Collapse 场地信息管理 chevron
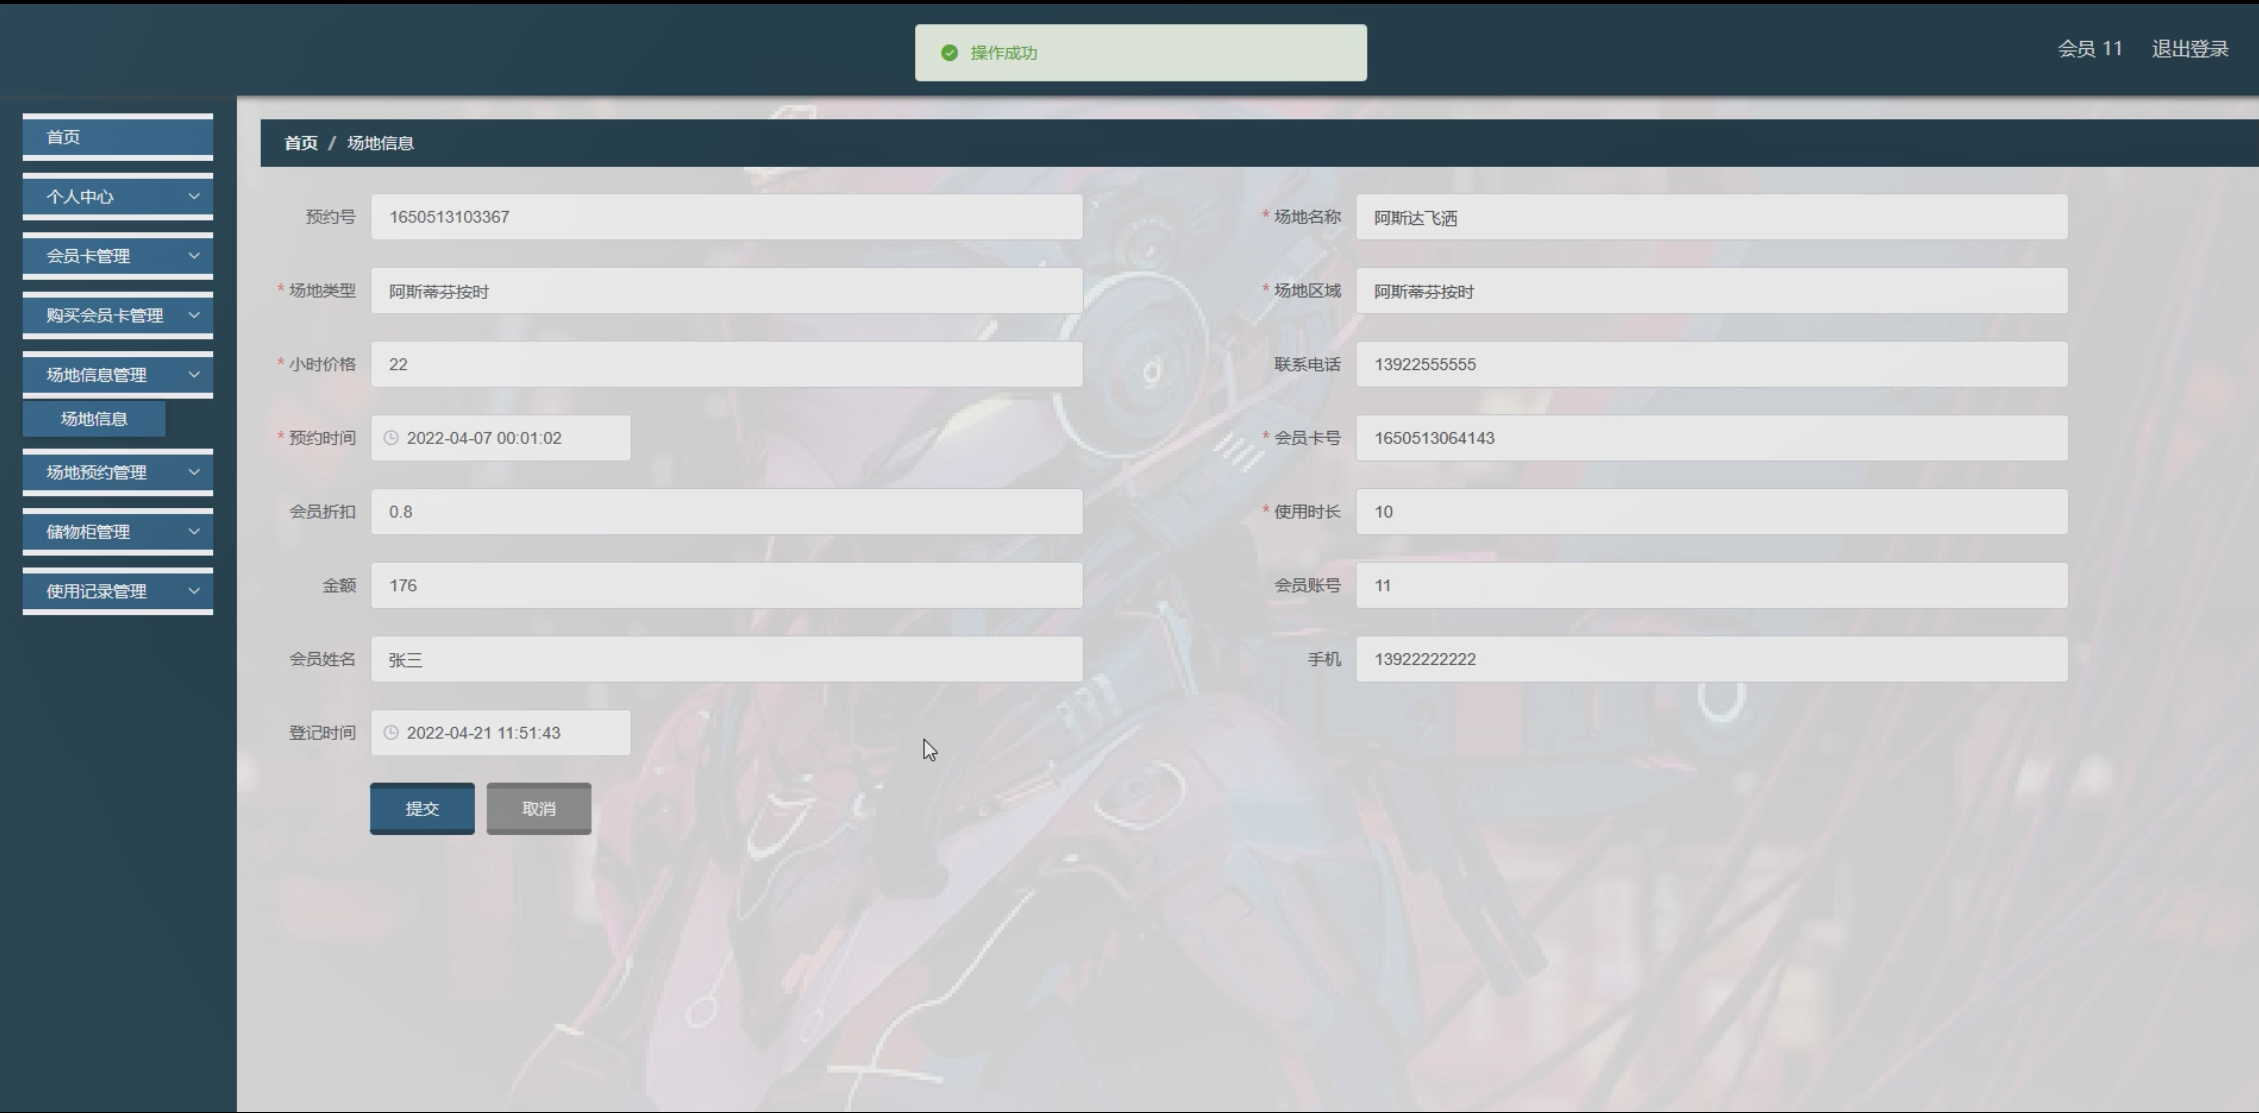The width and height of the screenshot is (2259, 1113). point(194,375)
